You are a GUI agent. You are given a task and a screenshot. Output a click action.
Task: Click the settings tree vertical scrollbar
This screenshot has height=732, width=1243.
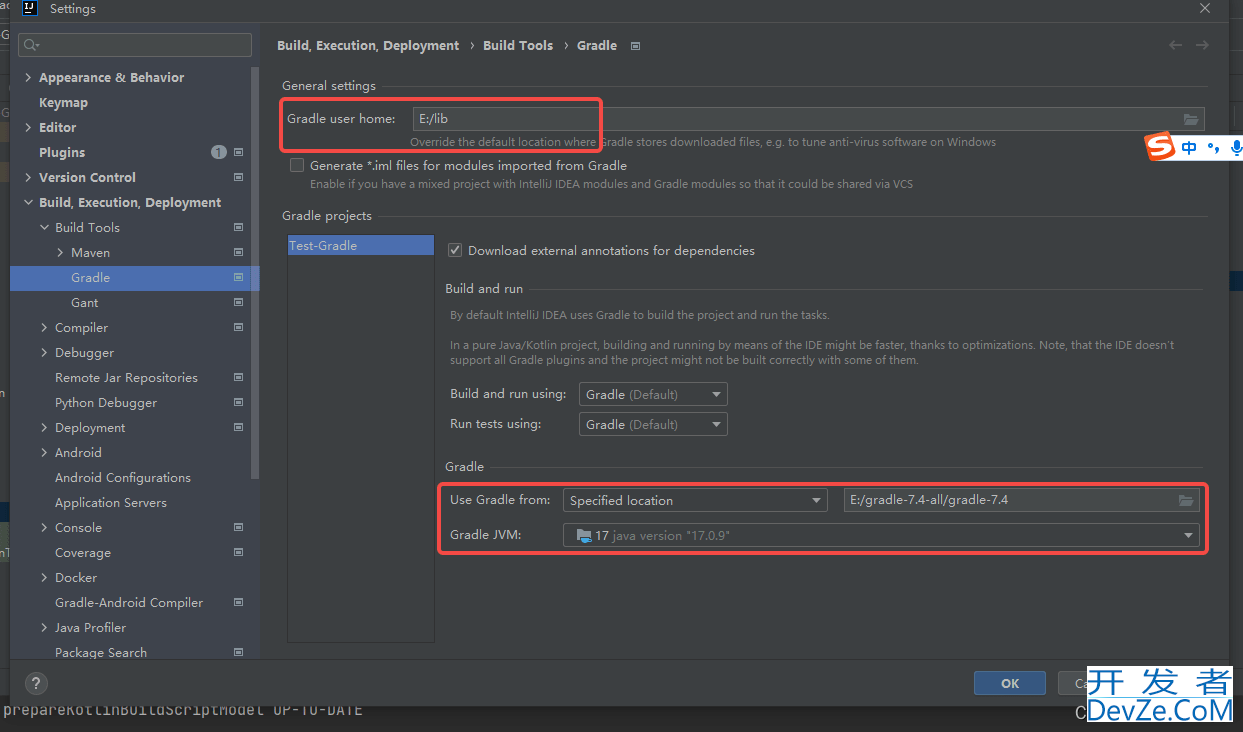[x=255, y=275]
